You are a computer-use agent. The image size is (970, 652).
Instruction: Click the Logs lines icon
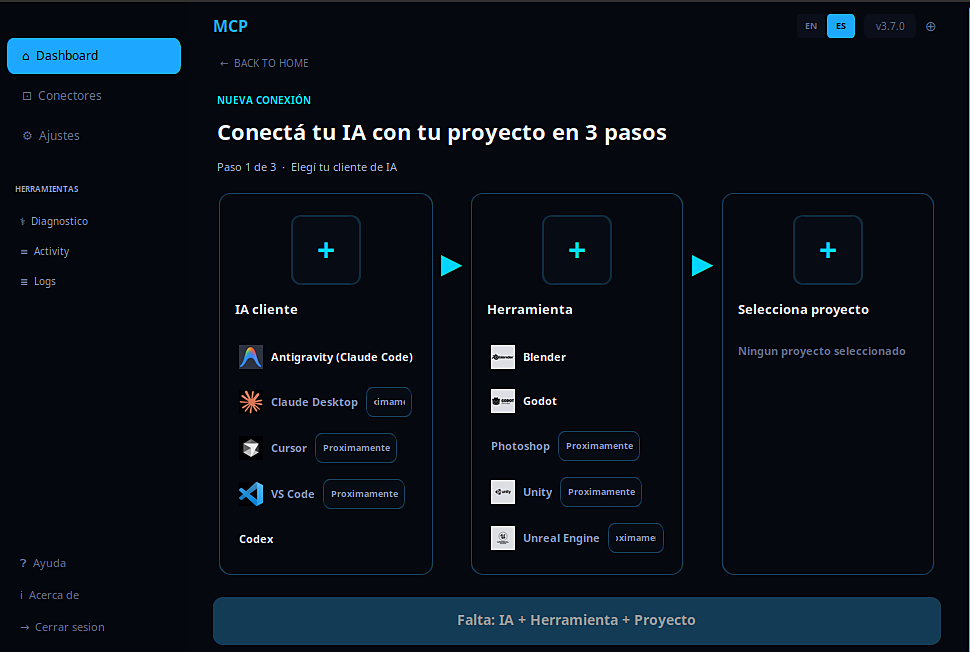coord(24,281)
